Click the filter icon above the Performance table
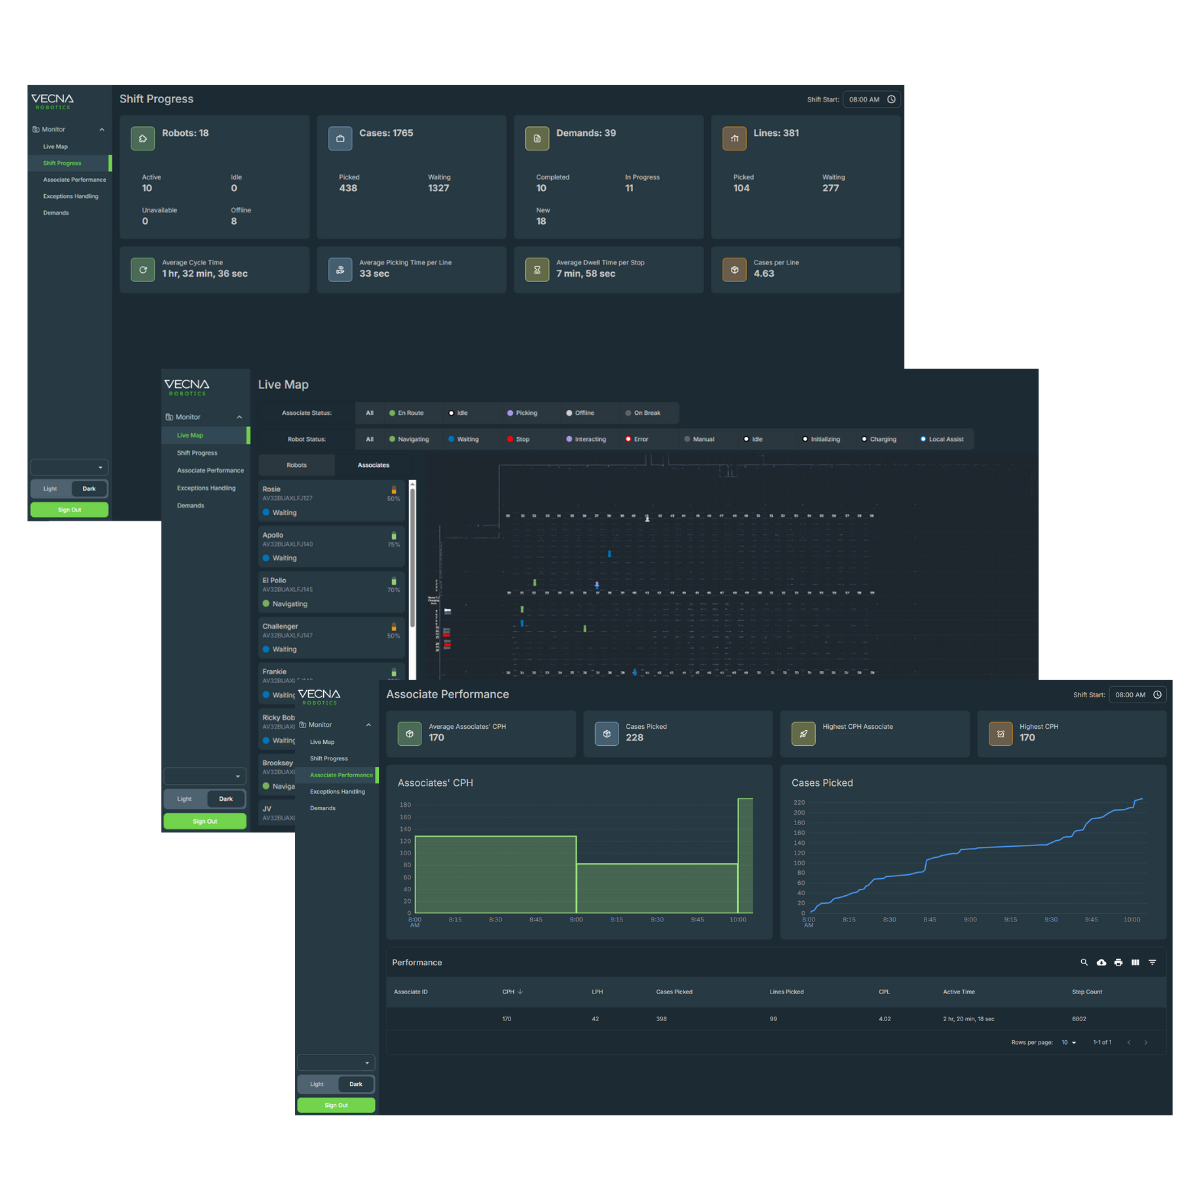This screenshot has width=1200, height=1200. tap(1152, 962)
